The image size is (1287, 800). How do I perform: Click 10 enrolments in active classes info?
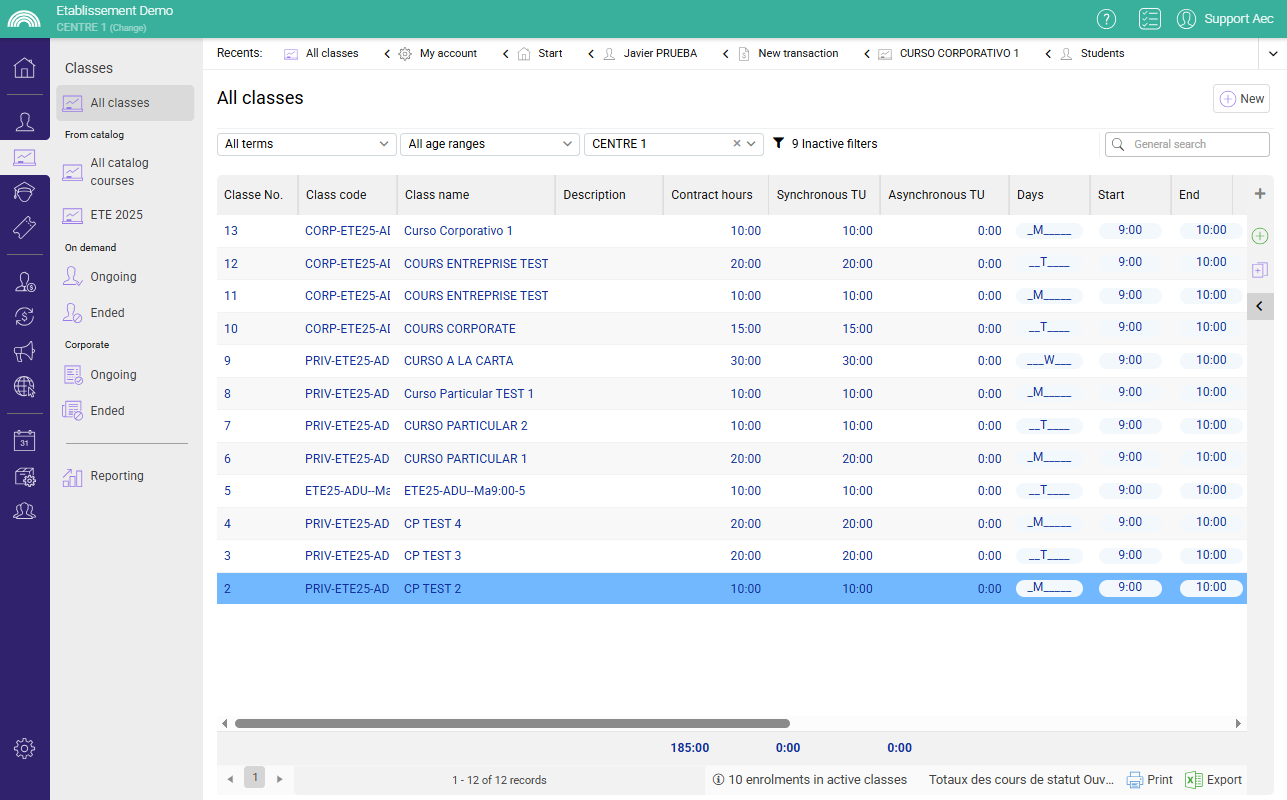(x=810, y=780)
